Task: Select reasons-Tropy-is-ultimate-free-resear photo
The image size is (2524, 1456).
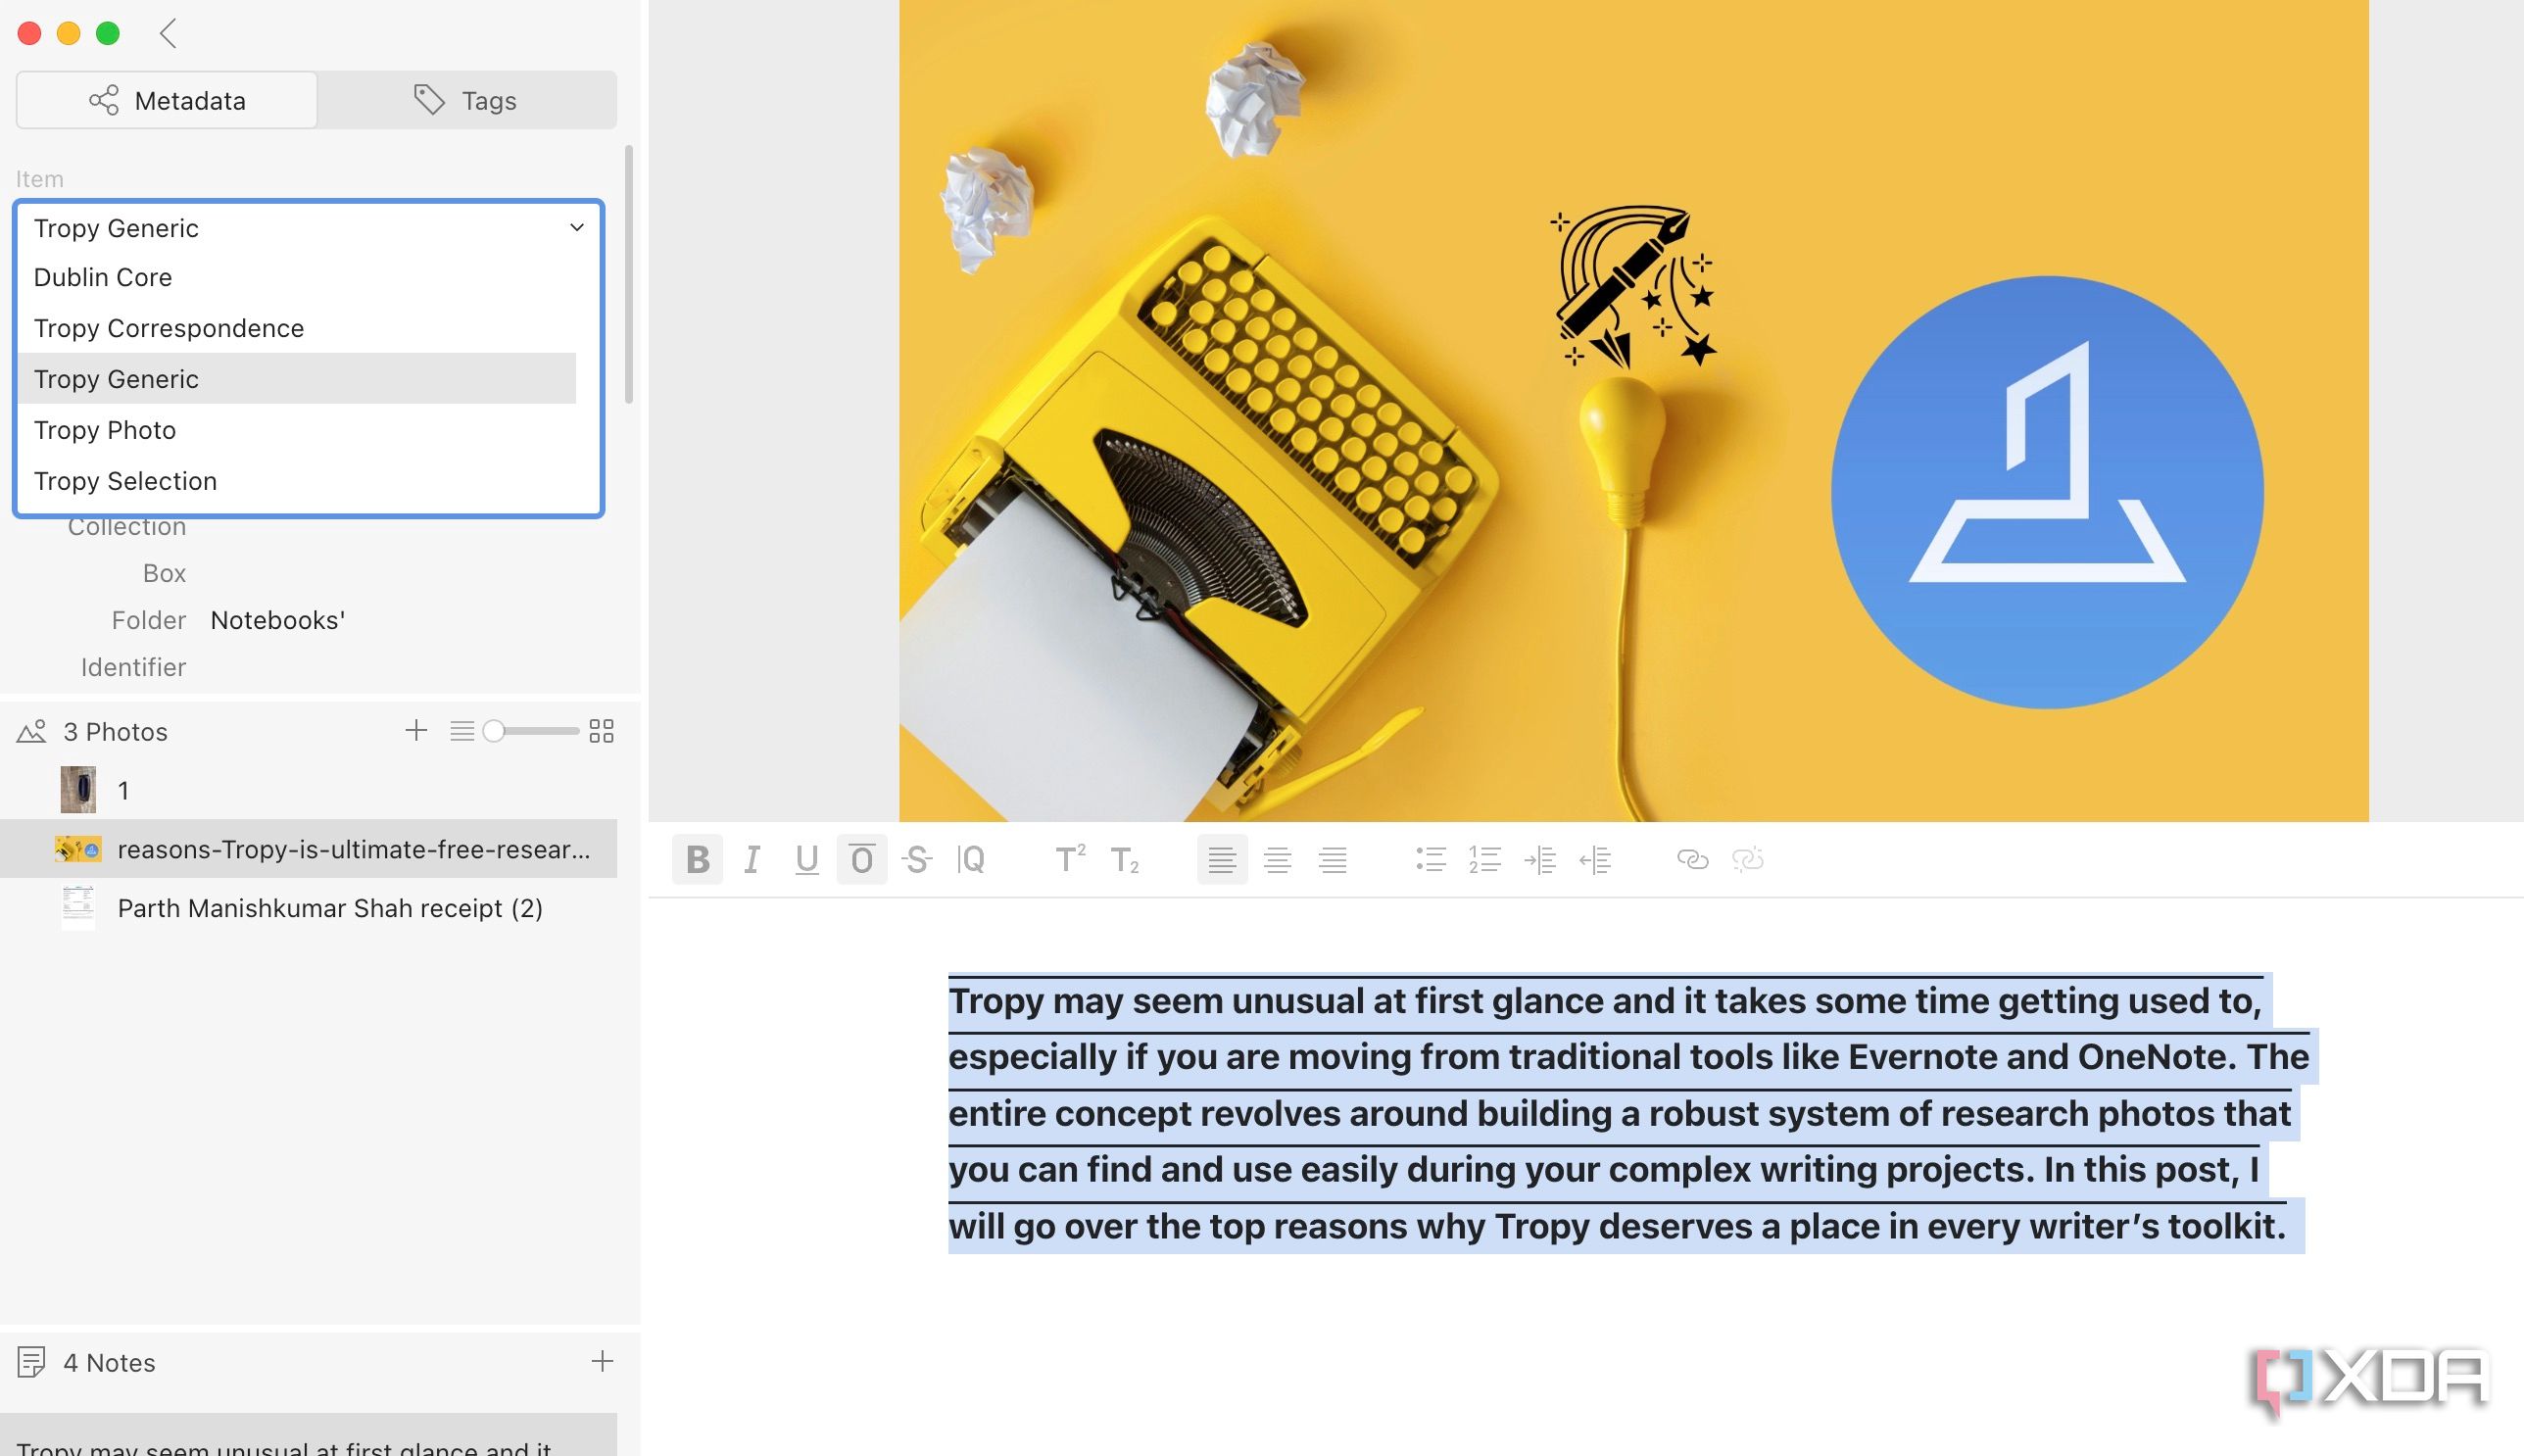Action: click(x=308, y=849)
